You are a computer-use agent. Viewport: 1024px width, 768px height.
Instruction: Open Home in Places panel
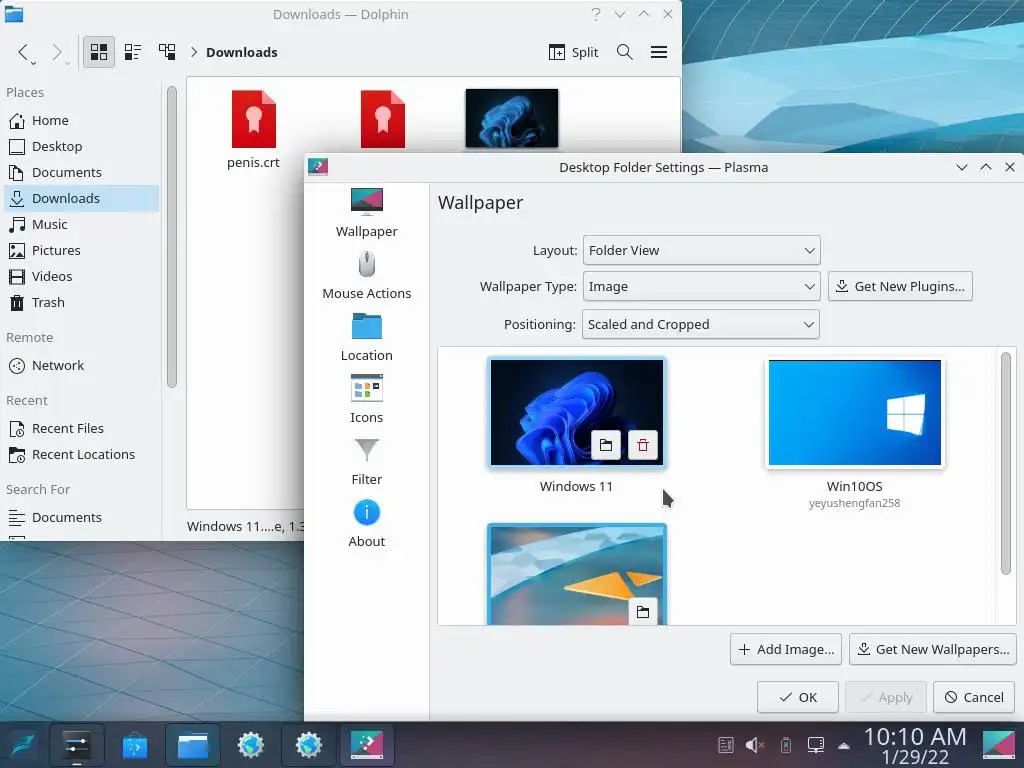pyautogui.click(x=82, y=120)
